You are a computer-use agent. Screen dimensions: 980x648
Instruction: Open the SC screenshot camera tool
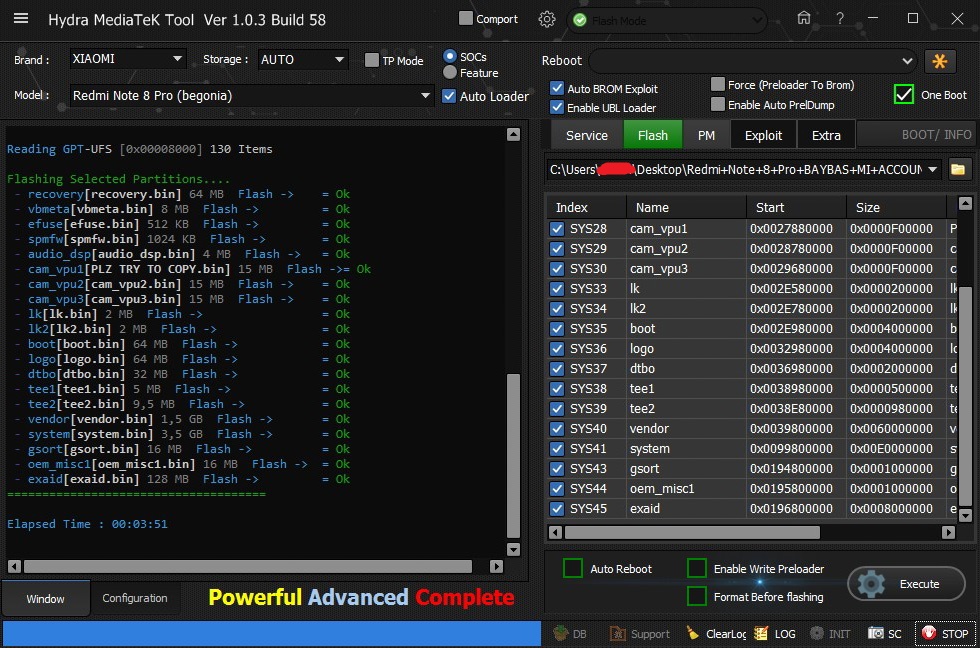point(885,633)
